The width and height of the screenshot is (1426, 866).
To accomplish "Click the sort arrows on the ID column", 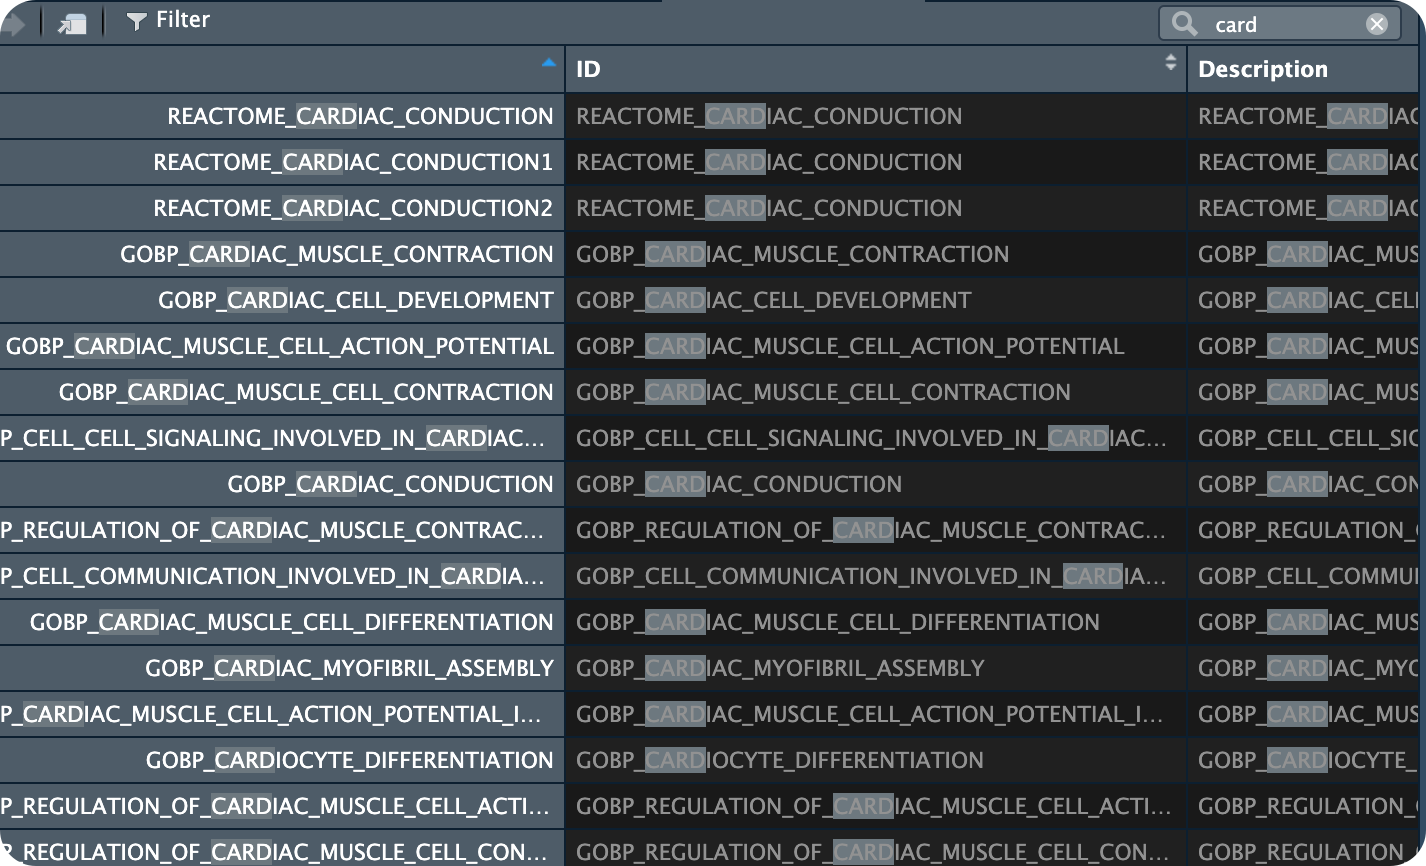I will (x=1170, y=63).
